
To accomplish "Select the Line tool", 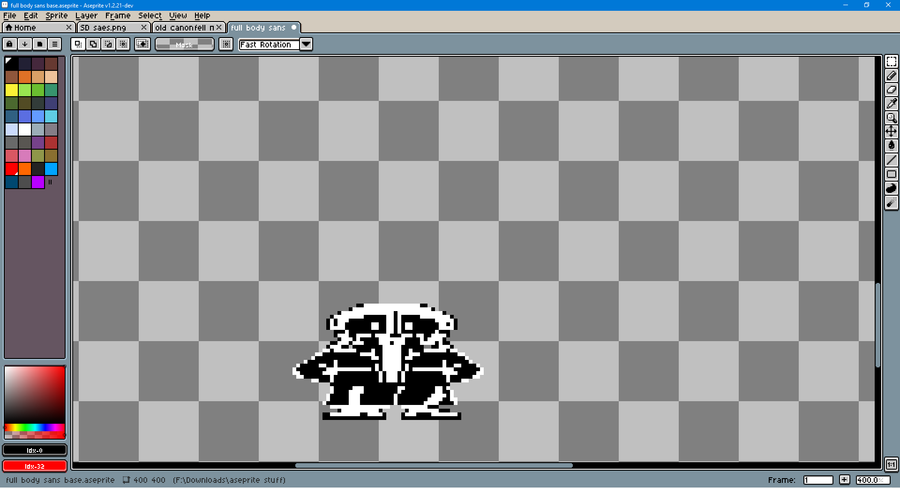I will click(891, 160).
